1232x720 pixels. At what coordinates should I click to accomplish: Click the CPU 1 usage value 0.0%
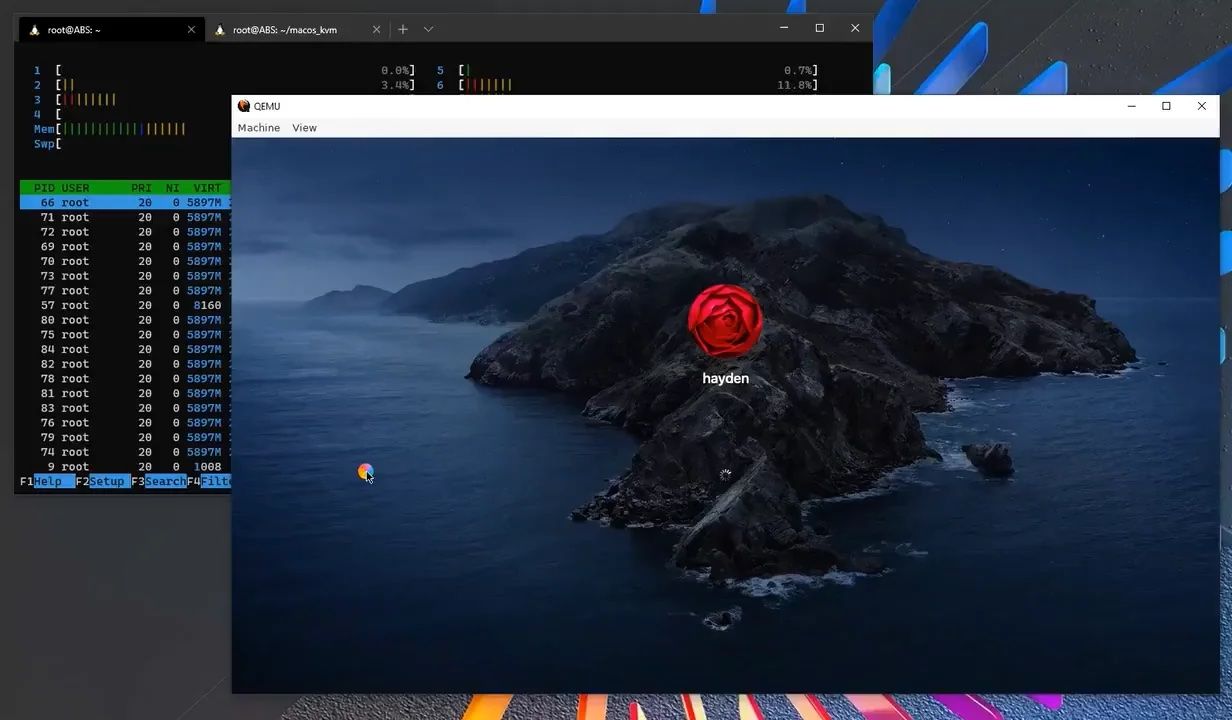pyautogui.click(x=396, y=70)
